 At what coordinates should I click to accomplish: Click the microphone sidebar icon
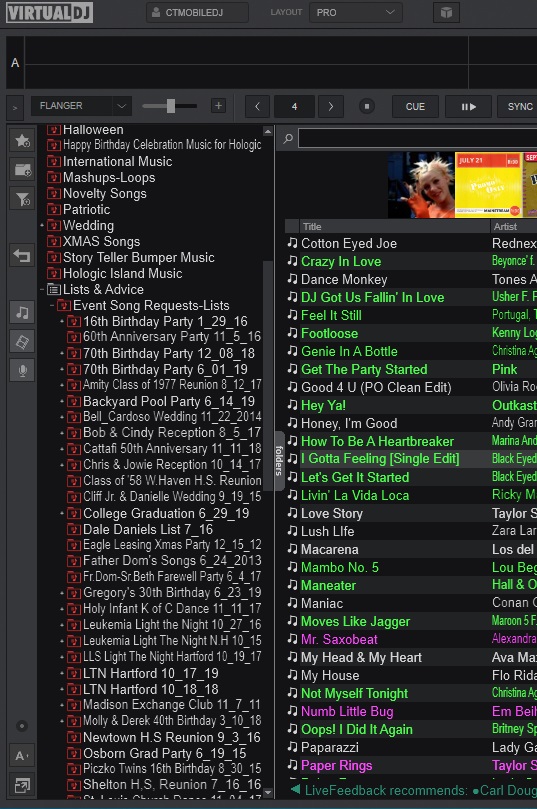22,370
